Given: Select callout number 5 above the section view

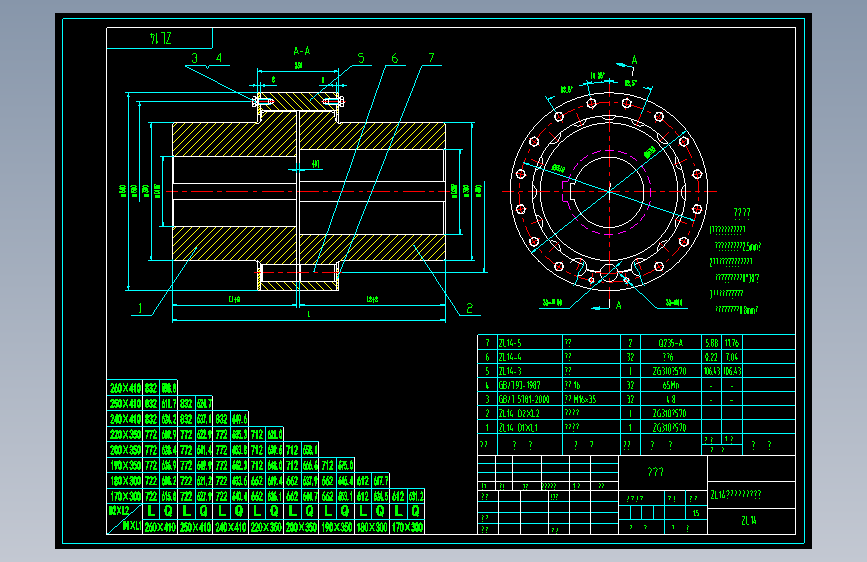Looking at the screenshot, I should [361, 58].
